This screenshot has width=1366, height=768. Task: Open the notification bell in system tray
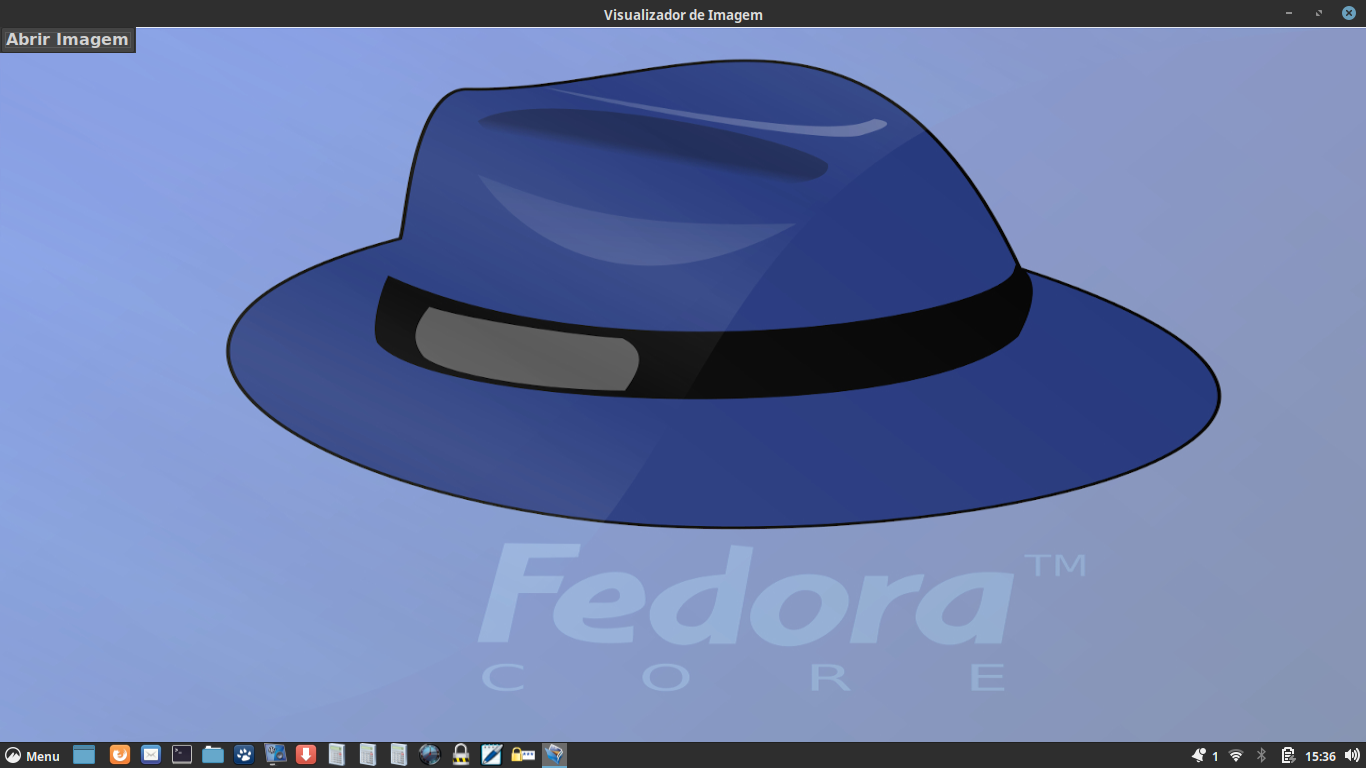tap(1199, 756)
